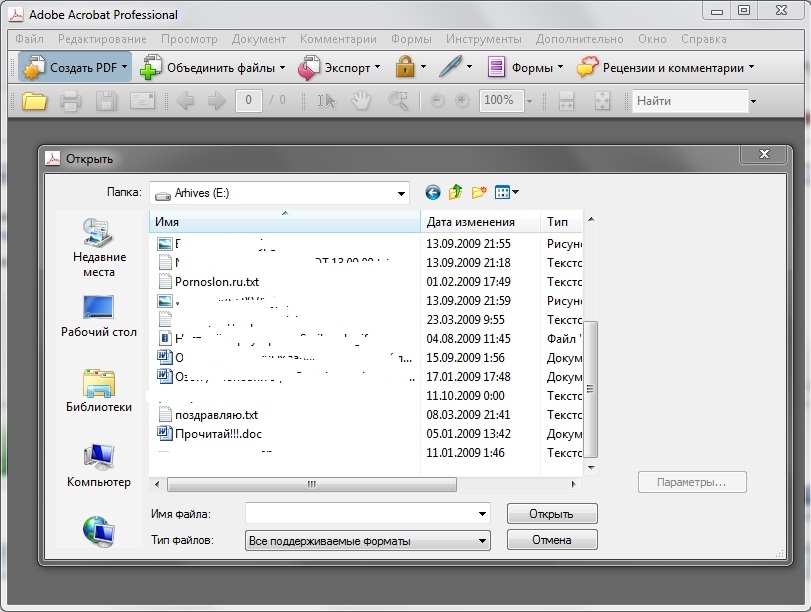Screen dimensions: 811x612
Task: Open the view menu icon dropdown
Action: (507, 192)
